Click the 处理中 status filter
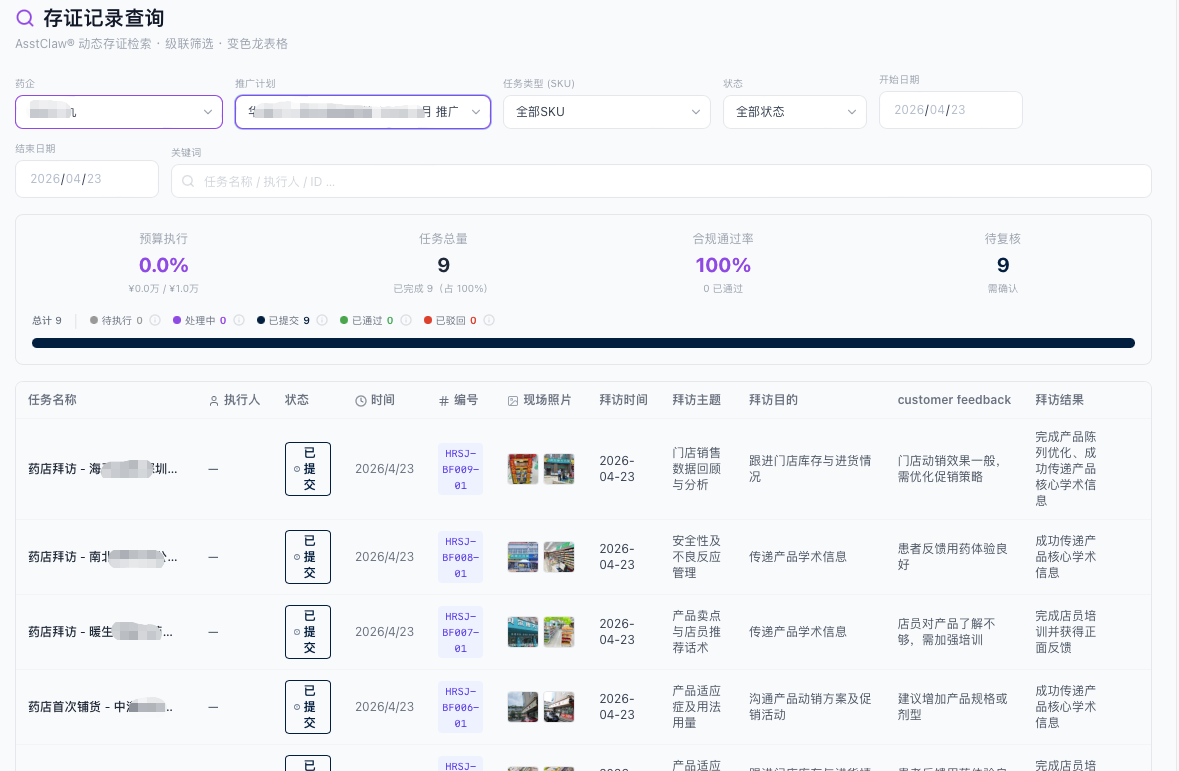This screenshot has height=771, width=1179. click(199, 320)
